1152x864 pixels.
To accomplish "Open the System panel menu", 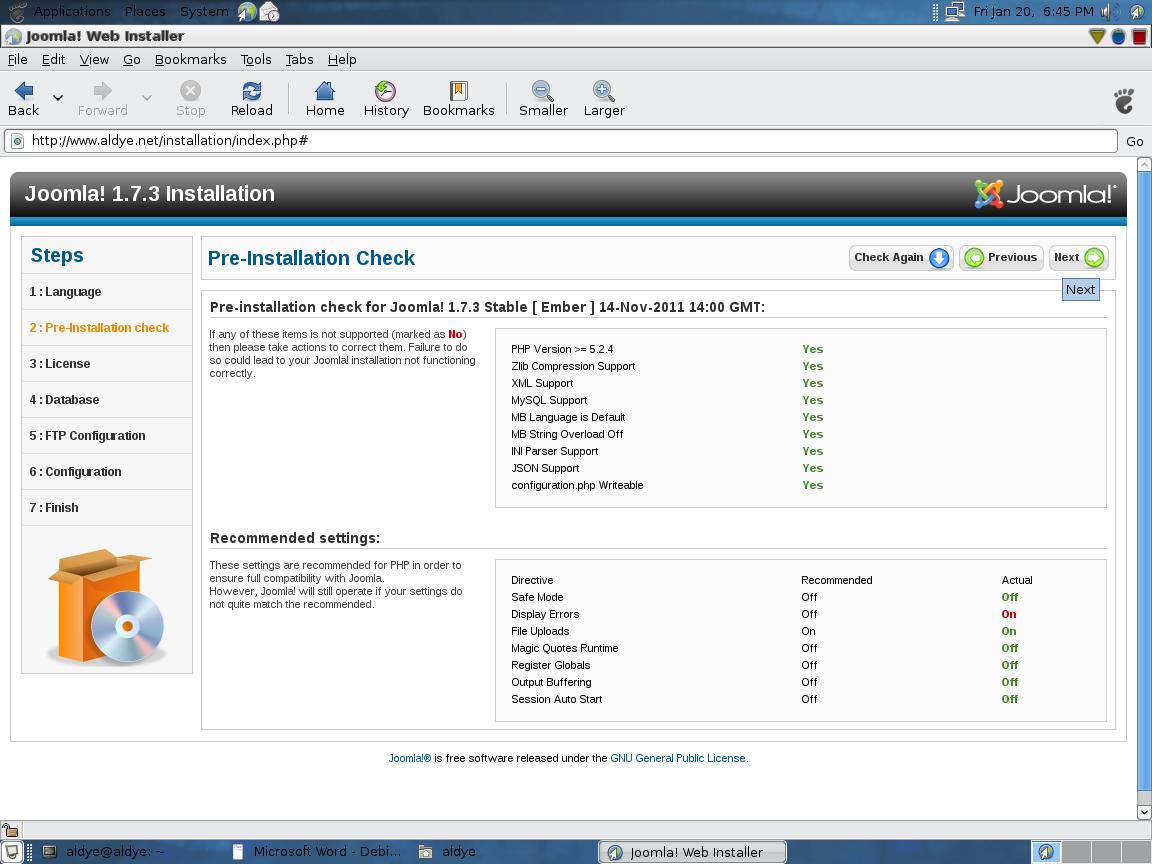I will pyautogui.click(x=204, y=11).
